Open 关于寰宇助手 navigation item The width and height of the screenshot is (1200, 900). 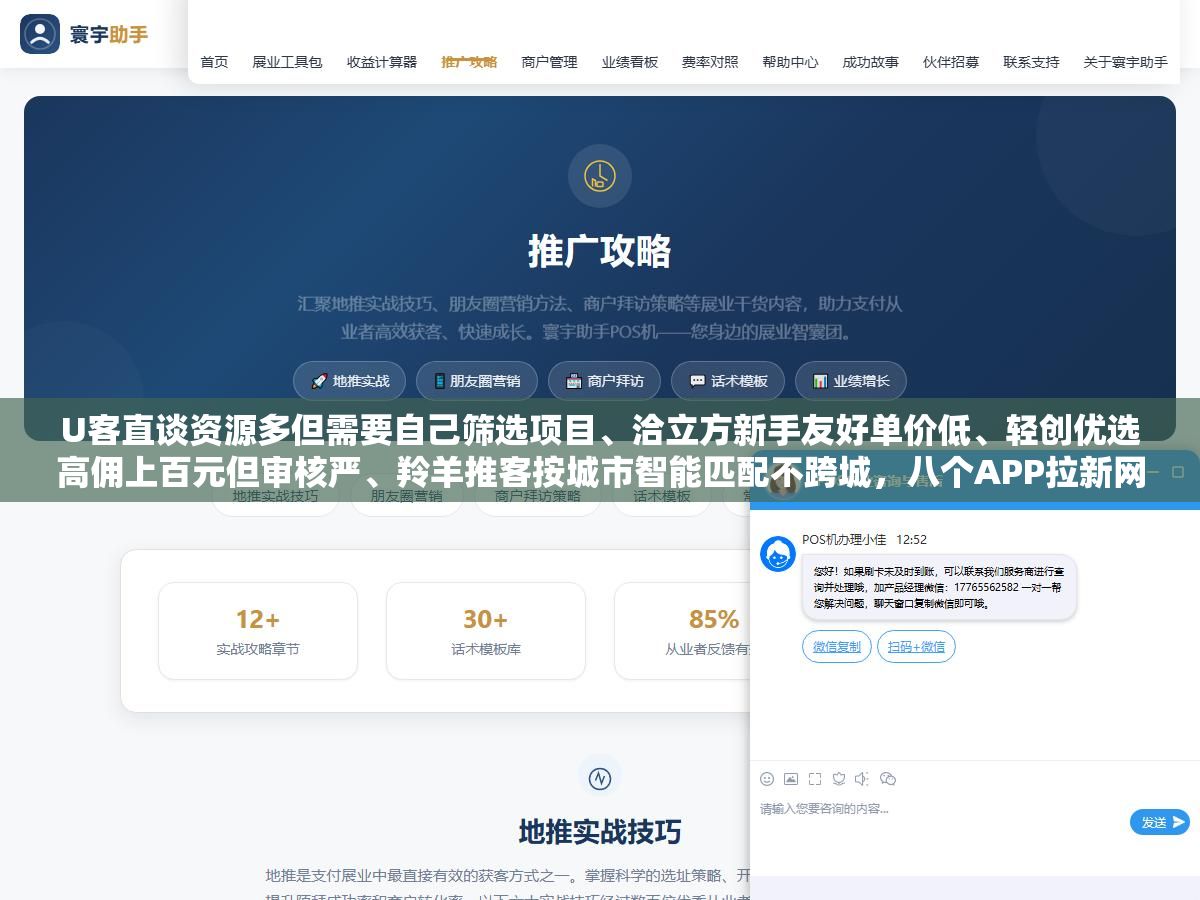click(1125, 62)
